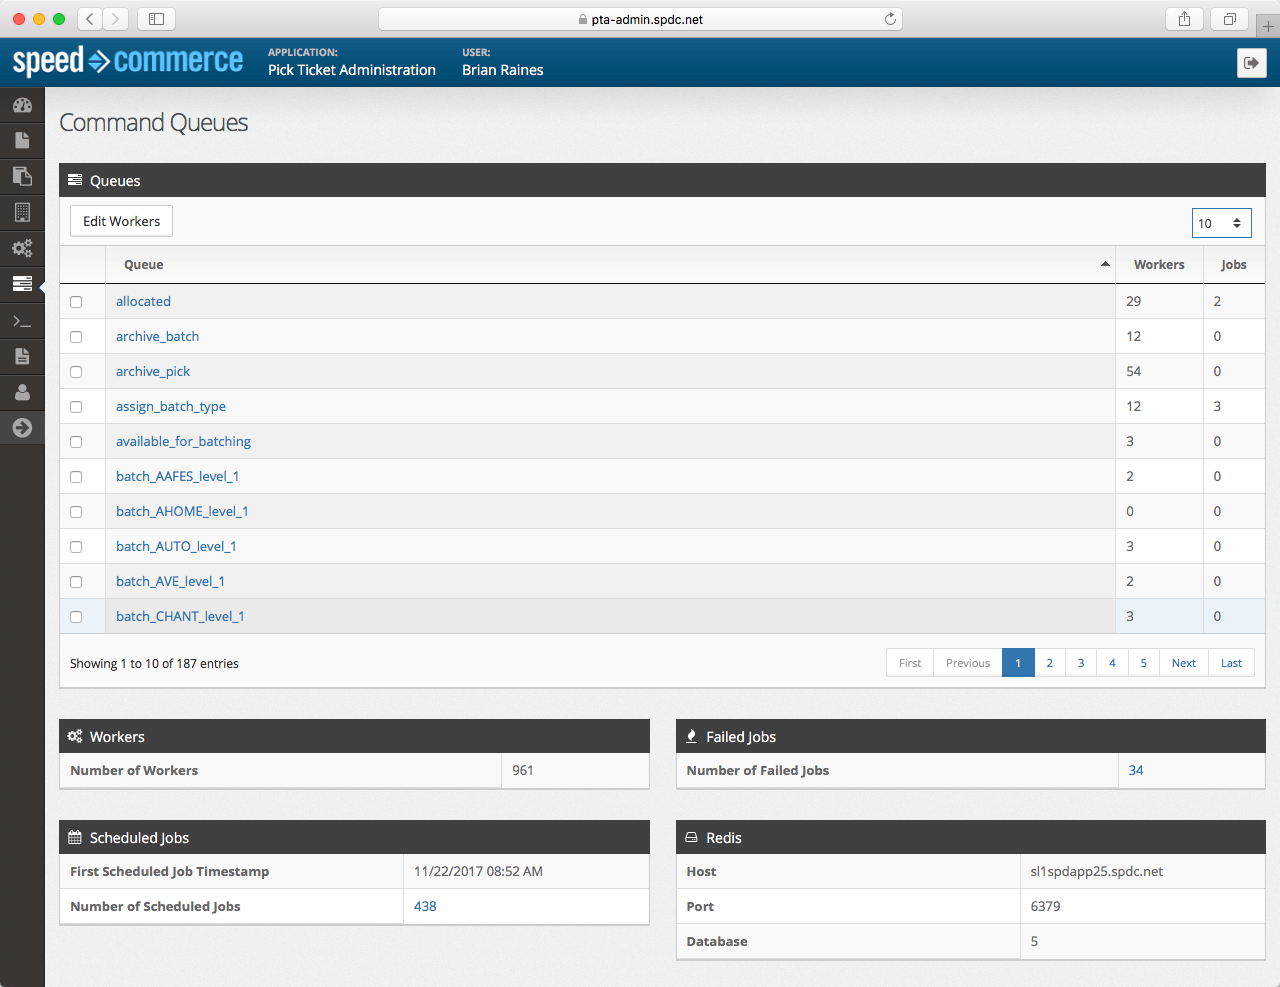Check the allocated queue checkbox
This screenshot has height=987, width=1280.
pyautogui.click(x=76, y=302)
